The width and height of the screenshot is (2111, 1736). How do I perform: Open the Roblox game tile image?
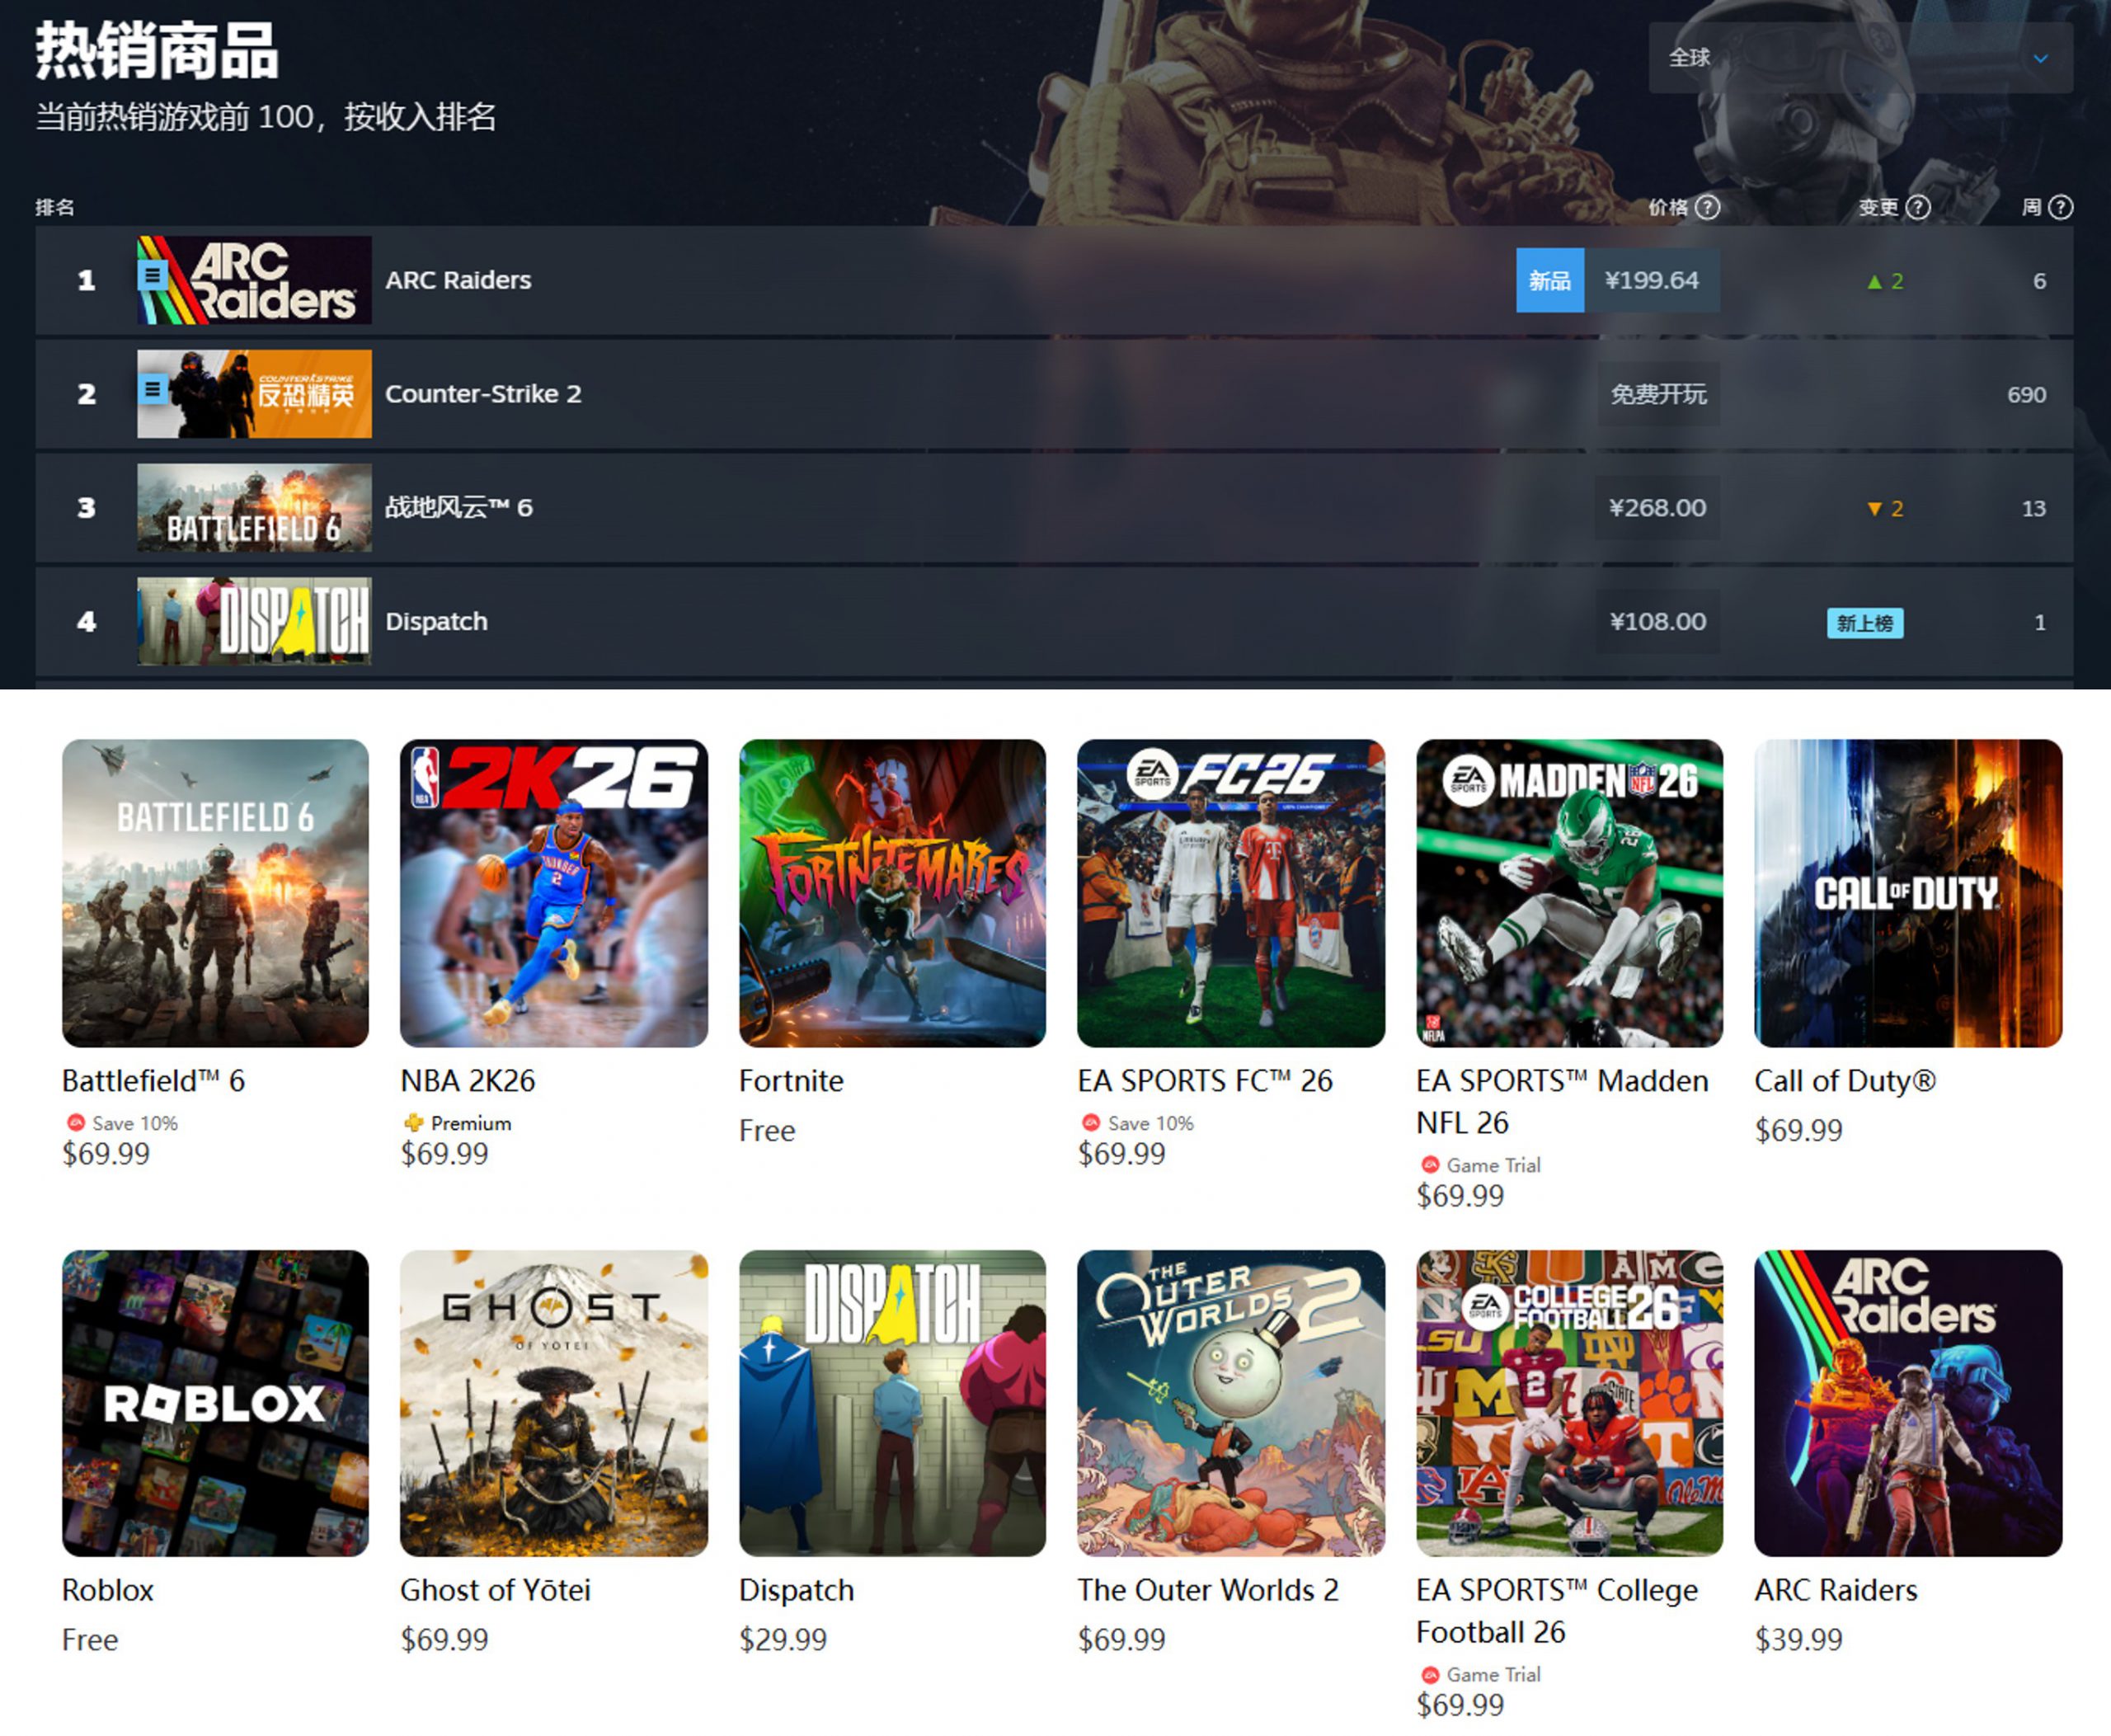pyautogui.click(x=215, y=1403)
